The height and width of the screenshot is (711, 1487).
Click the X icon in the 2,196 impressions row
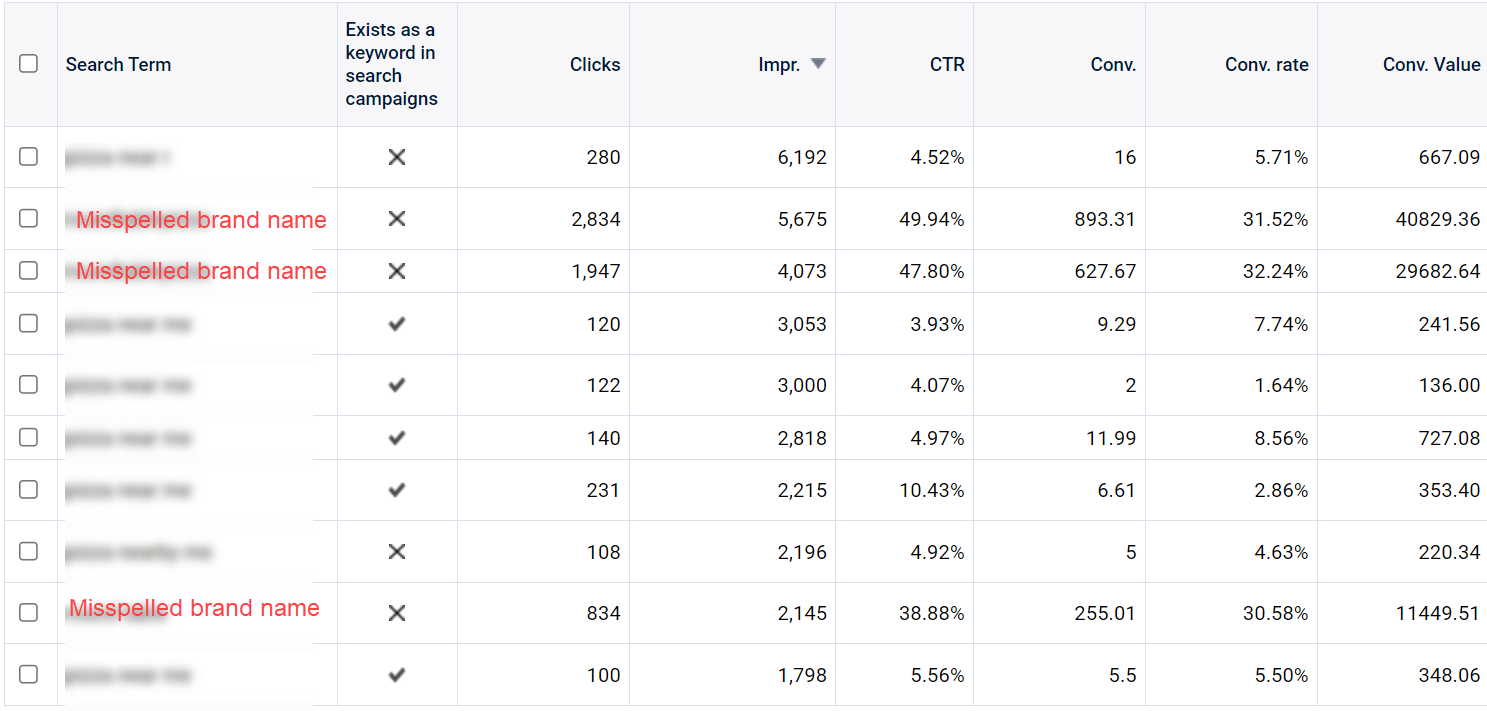397,552
